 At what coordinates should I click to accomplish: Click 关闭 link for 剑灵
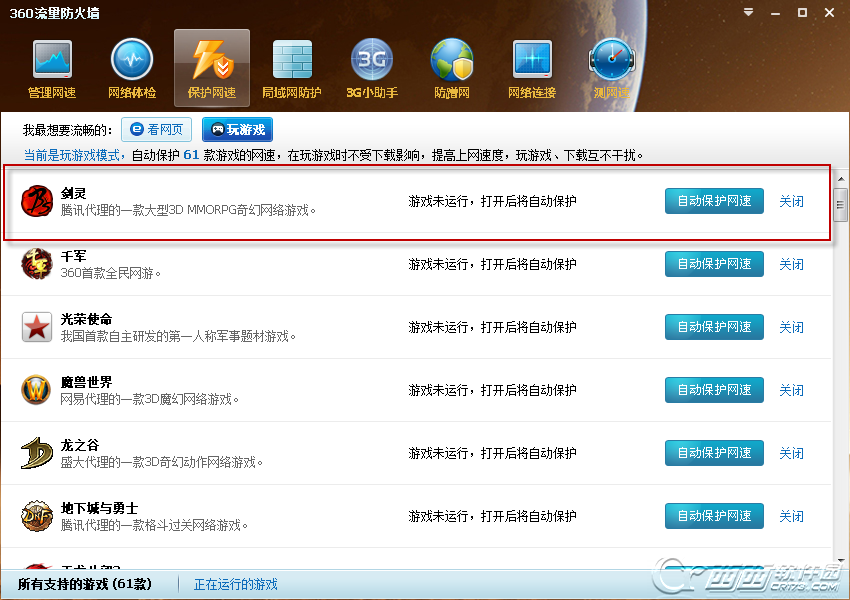791,201
